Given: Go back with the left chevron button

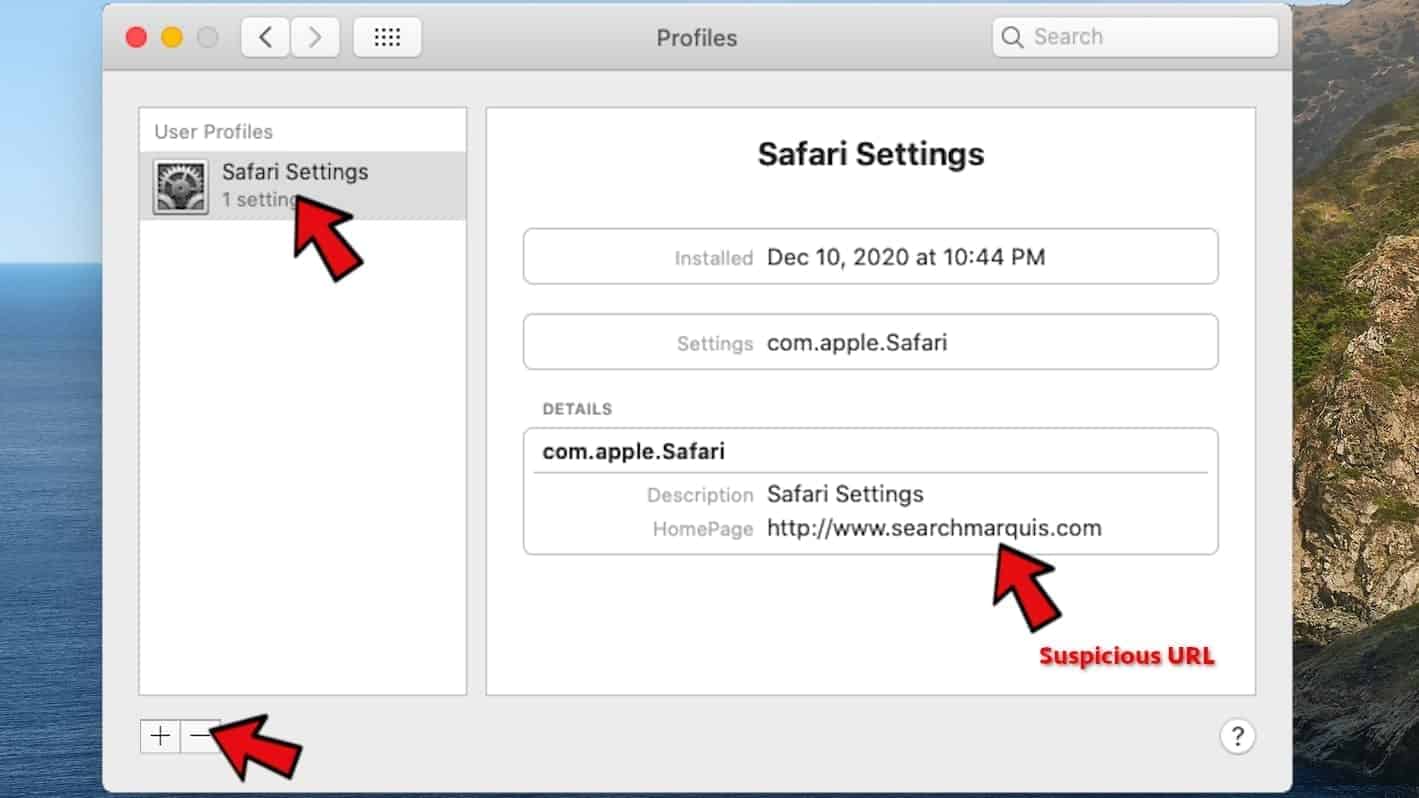Looking at the screenshot, I should [x=265, y=38].
